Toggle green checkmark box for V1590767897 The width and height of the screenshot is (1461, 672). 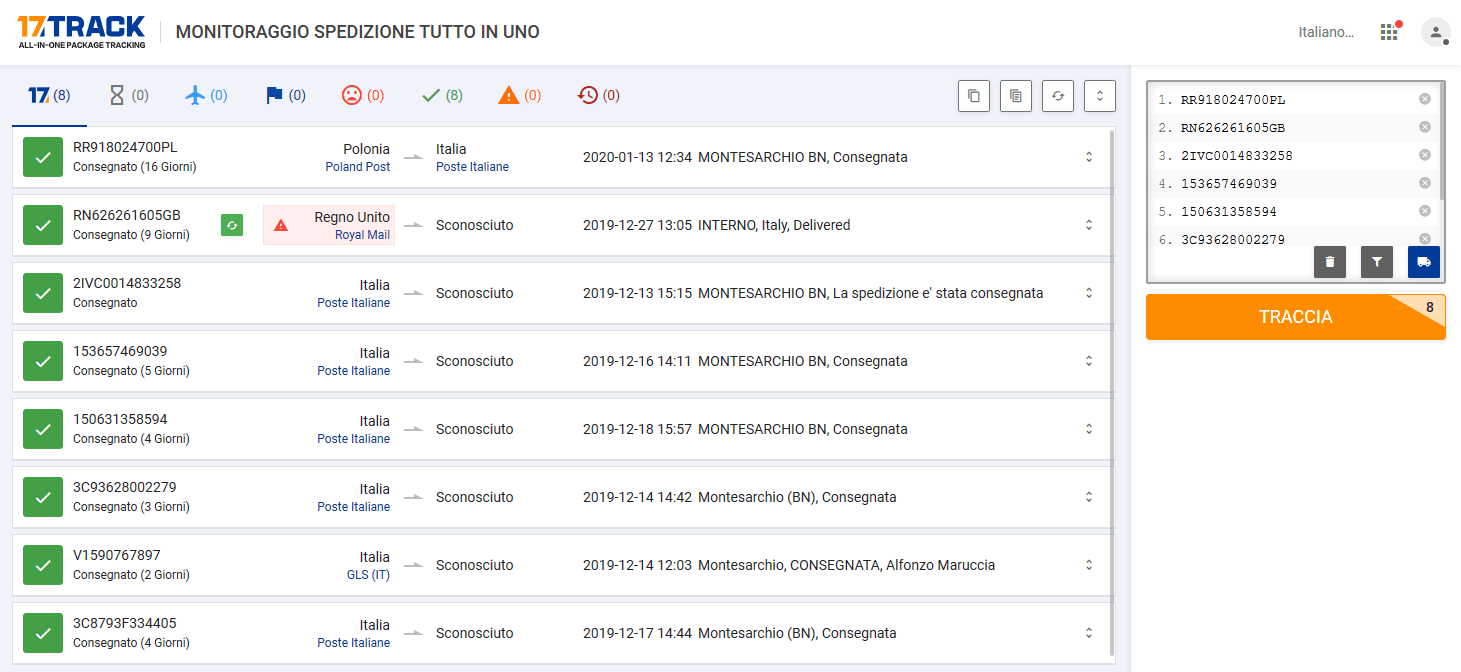(43, 565)
